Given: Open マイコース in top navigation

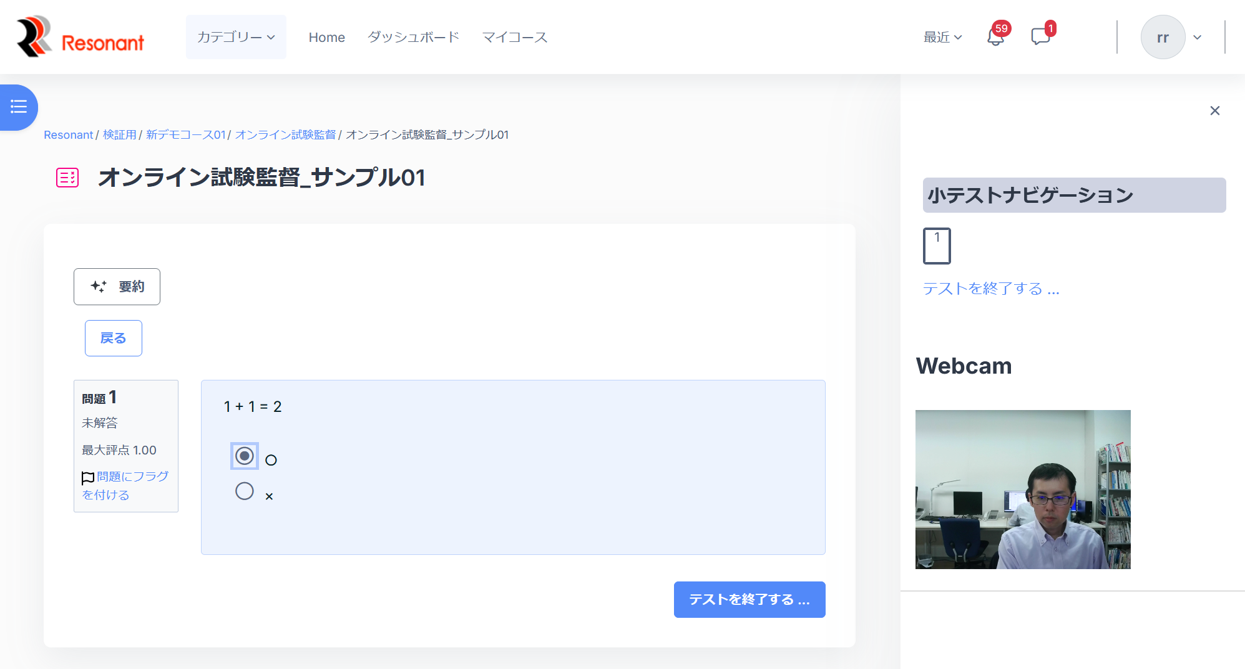Looking at the screenshot, I should pos(514,37).
